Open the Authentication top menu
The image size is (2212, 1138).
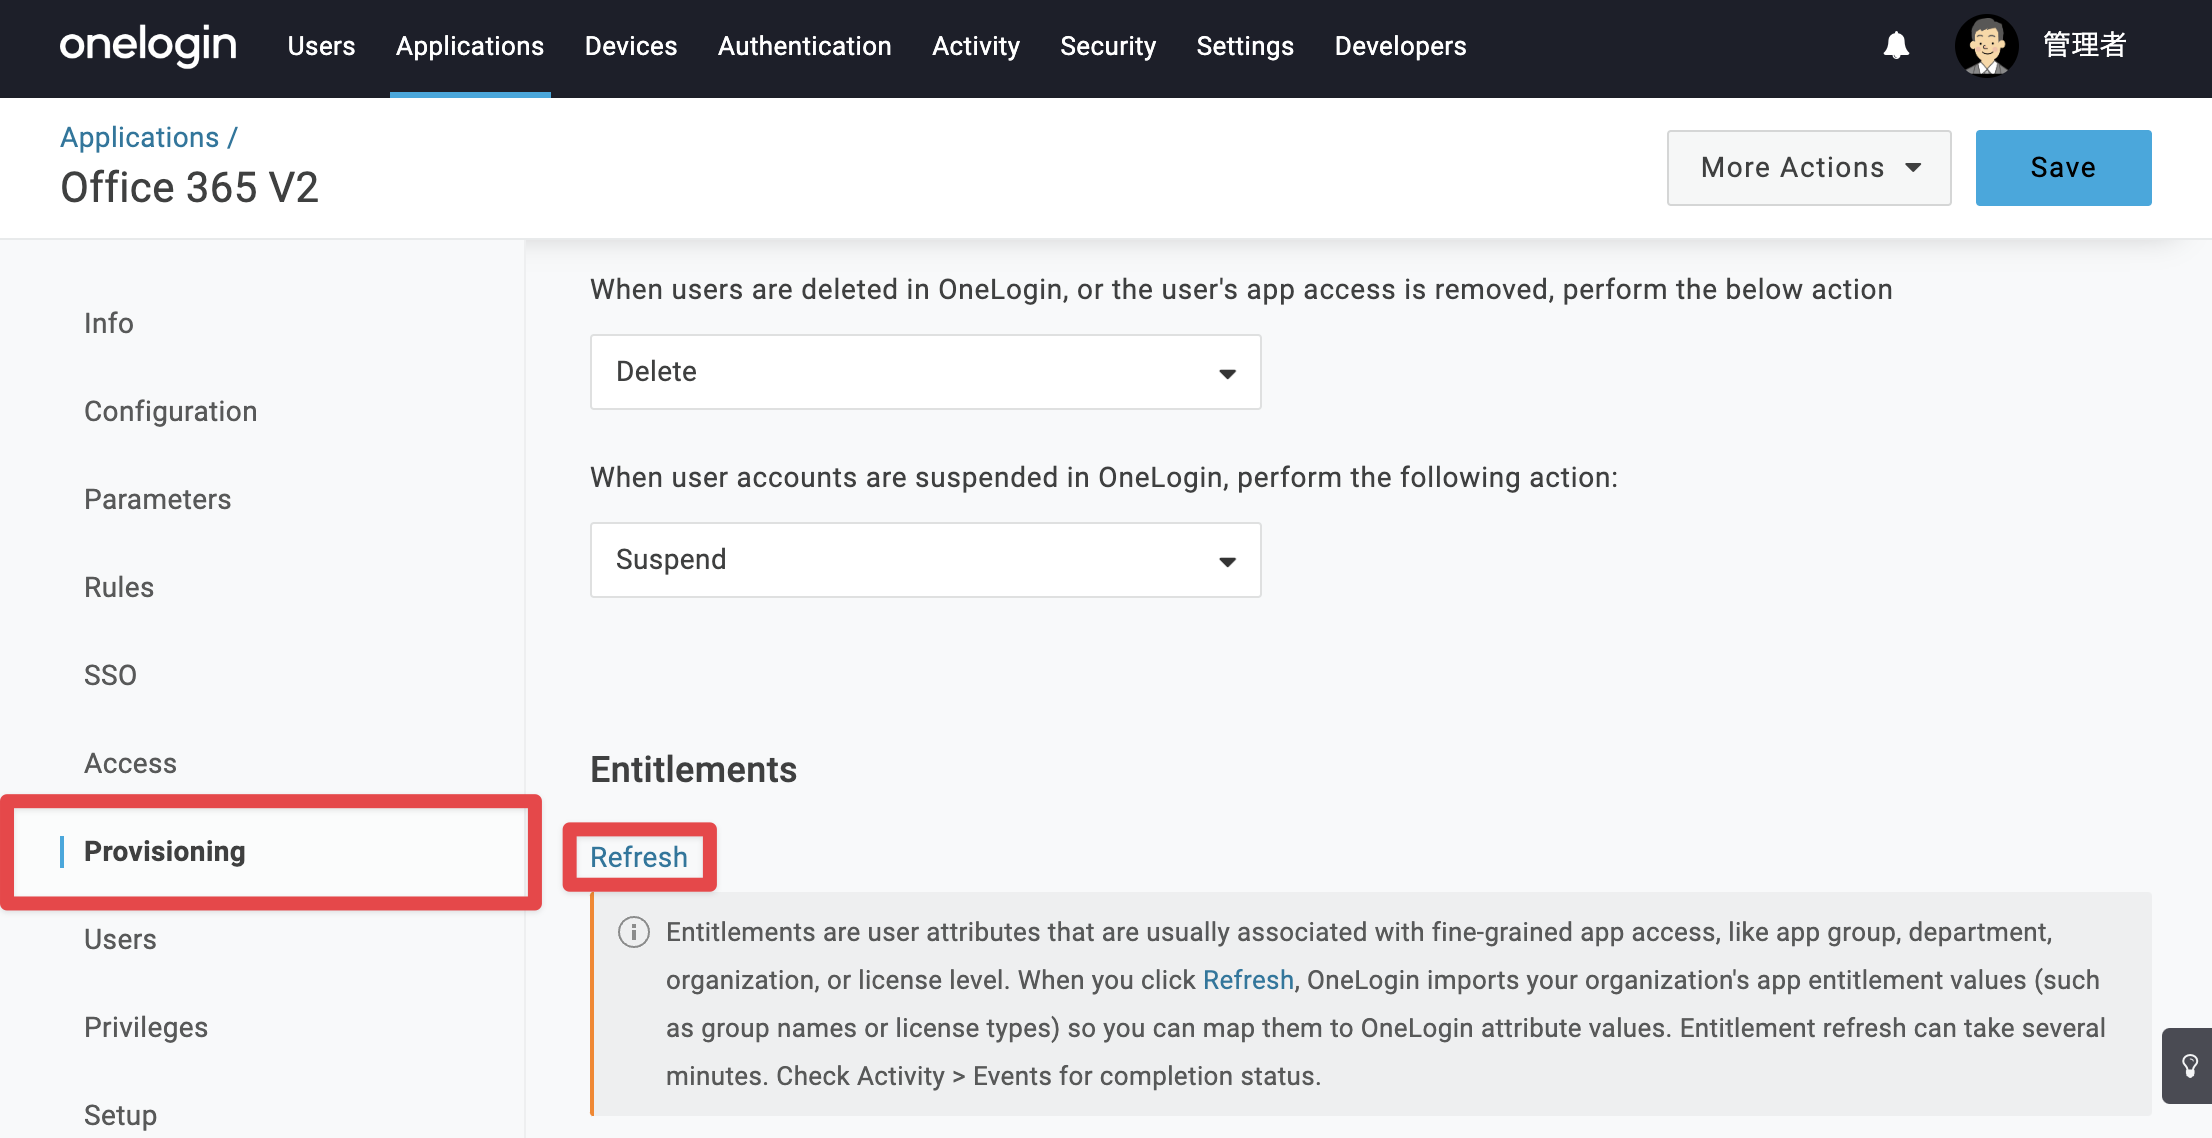pos(804,46)
